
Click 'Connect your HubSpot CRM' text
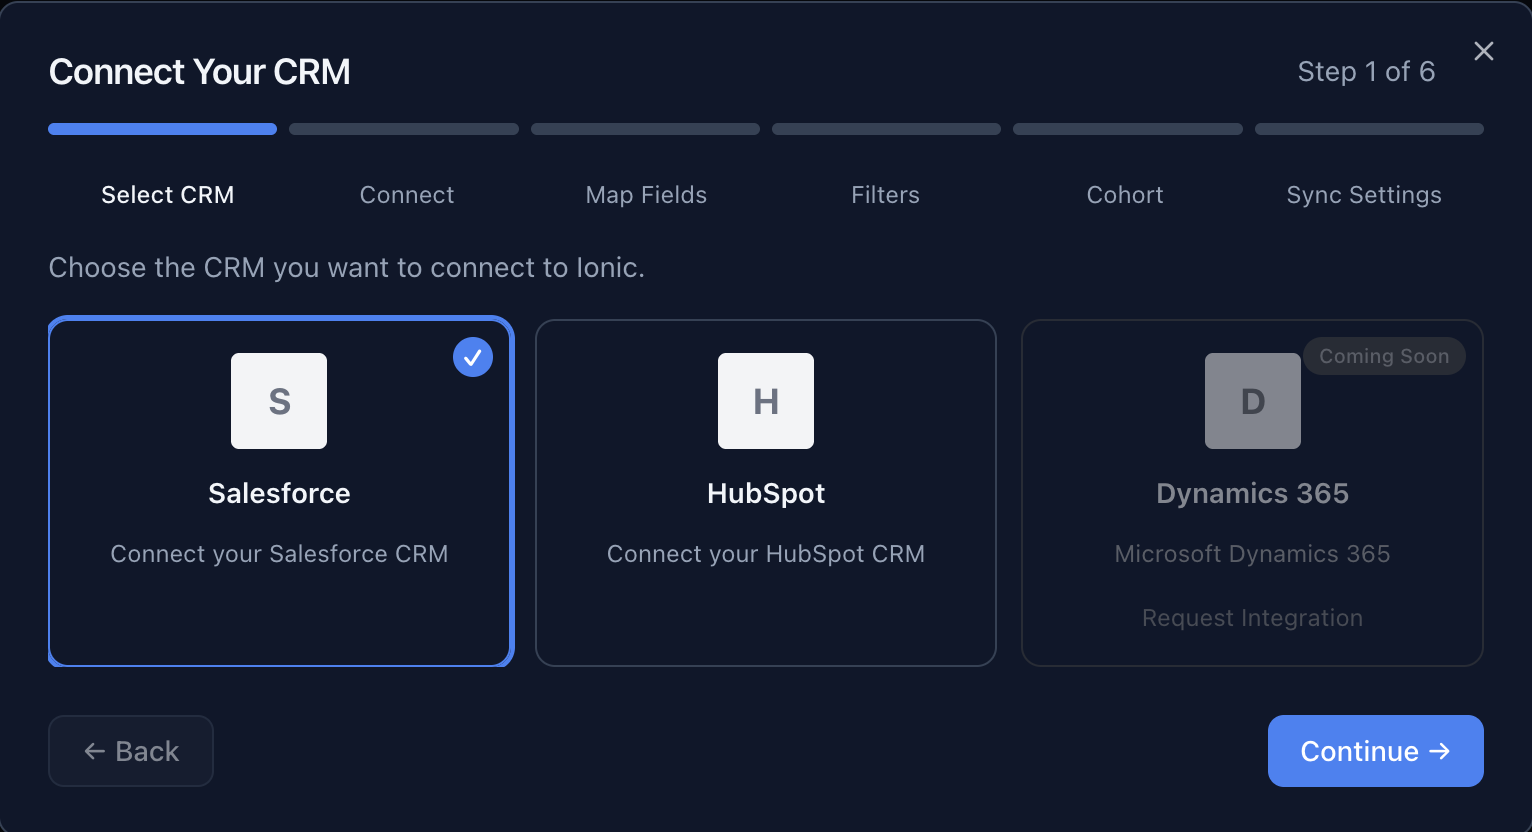point(766,554)
